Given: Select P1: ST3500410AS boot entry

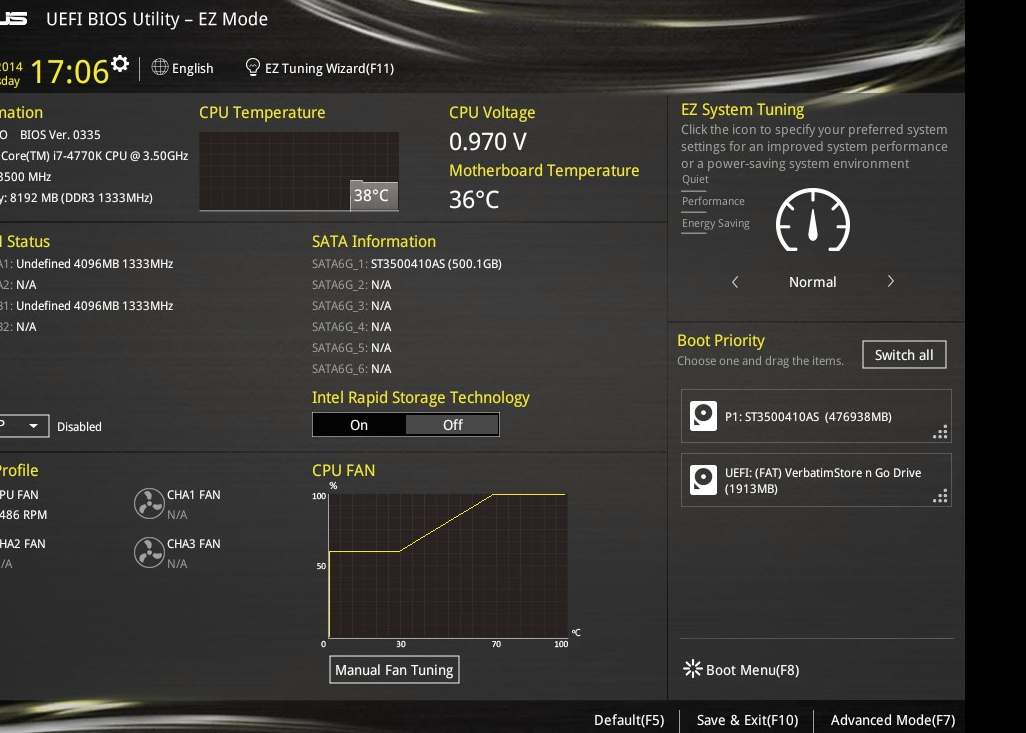Looking at the screenshot, I should click(x=816, y=416).
